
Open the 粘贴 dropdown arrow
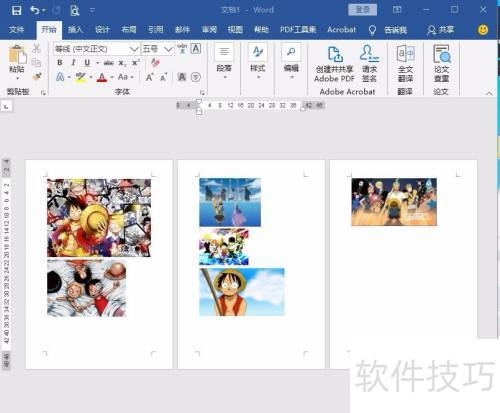pyautogui.click(x=17, y=79)
